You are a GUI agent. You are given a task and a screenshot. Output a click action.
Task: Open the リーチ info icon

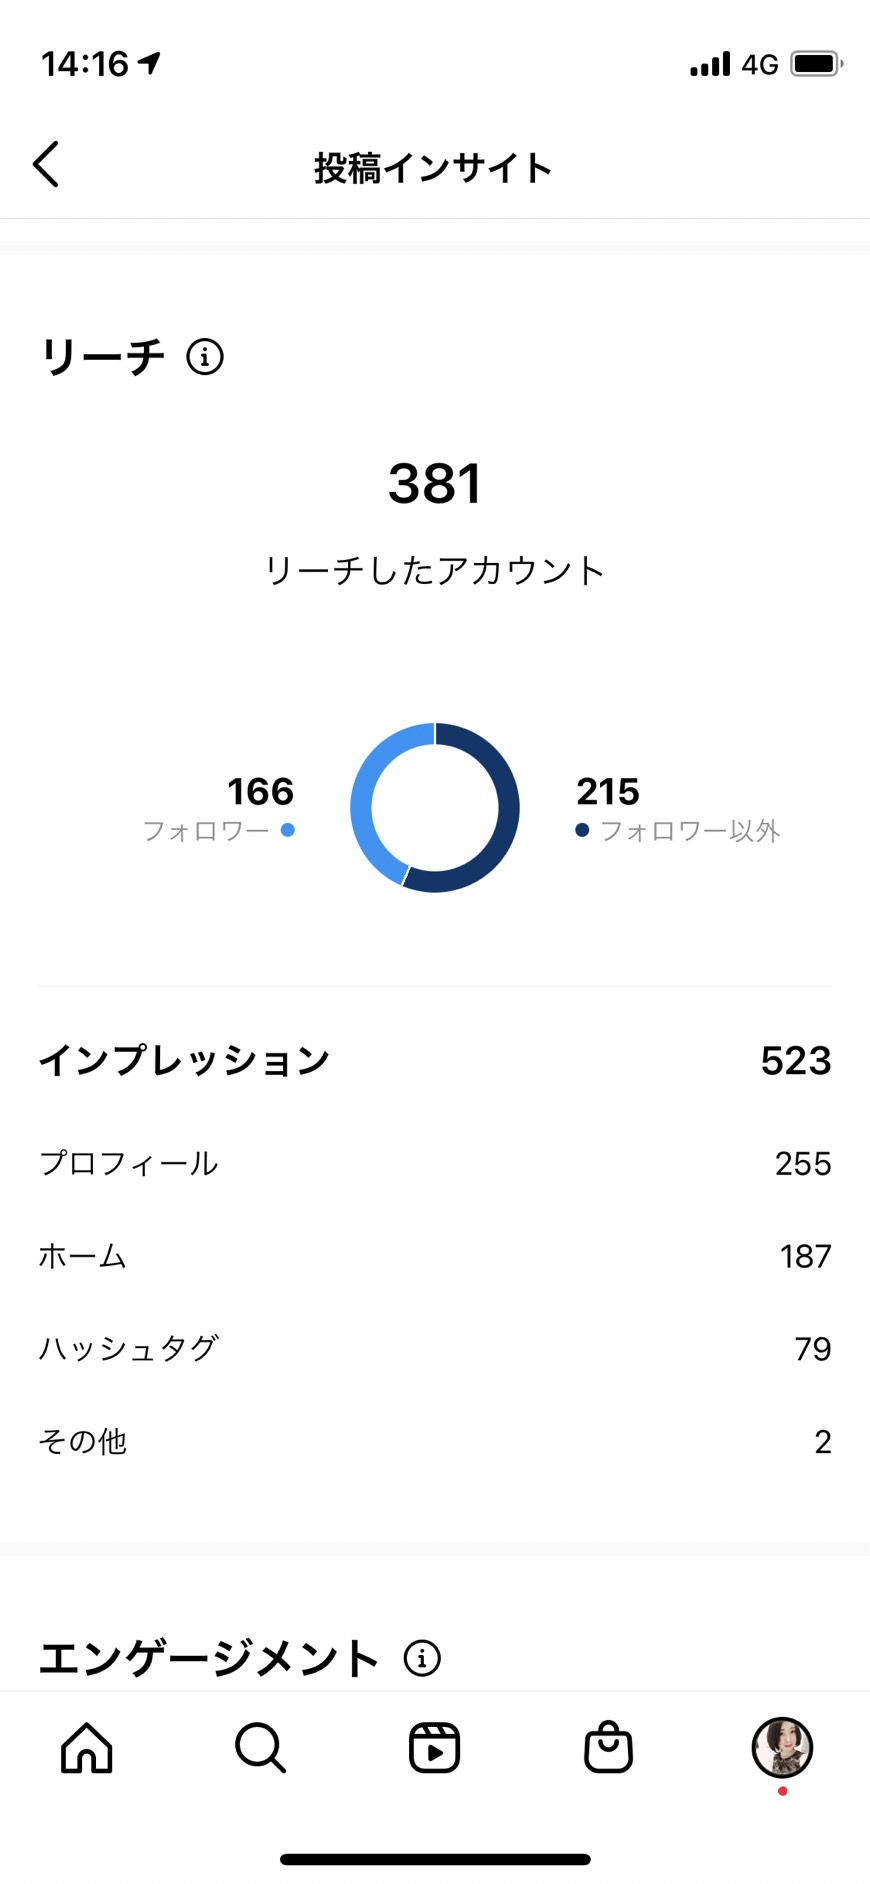pyautogui.click(x=205, y=356)
